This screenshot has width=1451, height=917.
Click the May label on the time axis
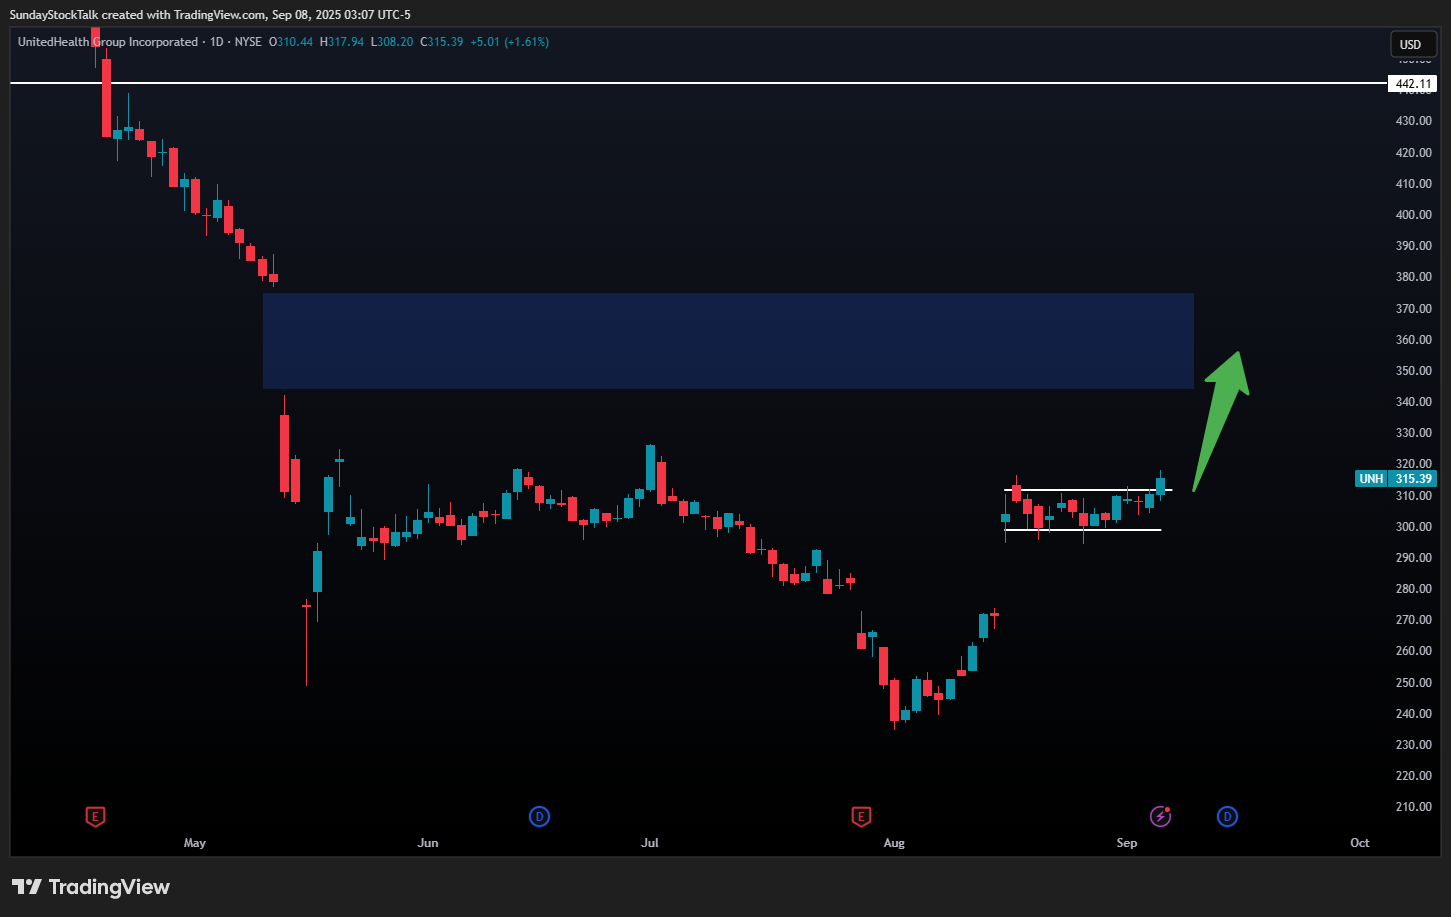coord(195,843)
